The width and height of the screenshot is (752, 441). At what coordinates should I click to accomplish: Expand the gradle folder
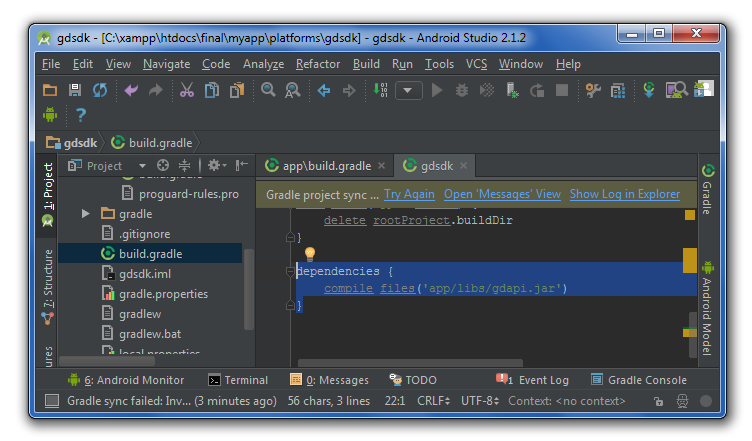tap(85, 214)
